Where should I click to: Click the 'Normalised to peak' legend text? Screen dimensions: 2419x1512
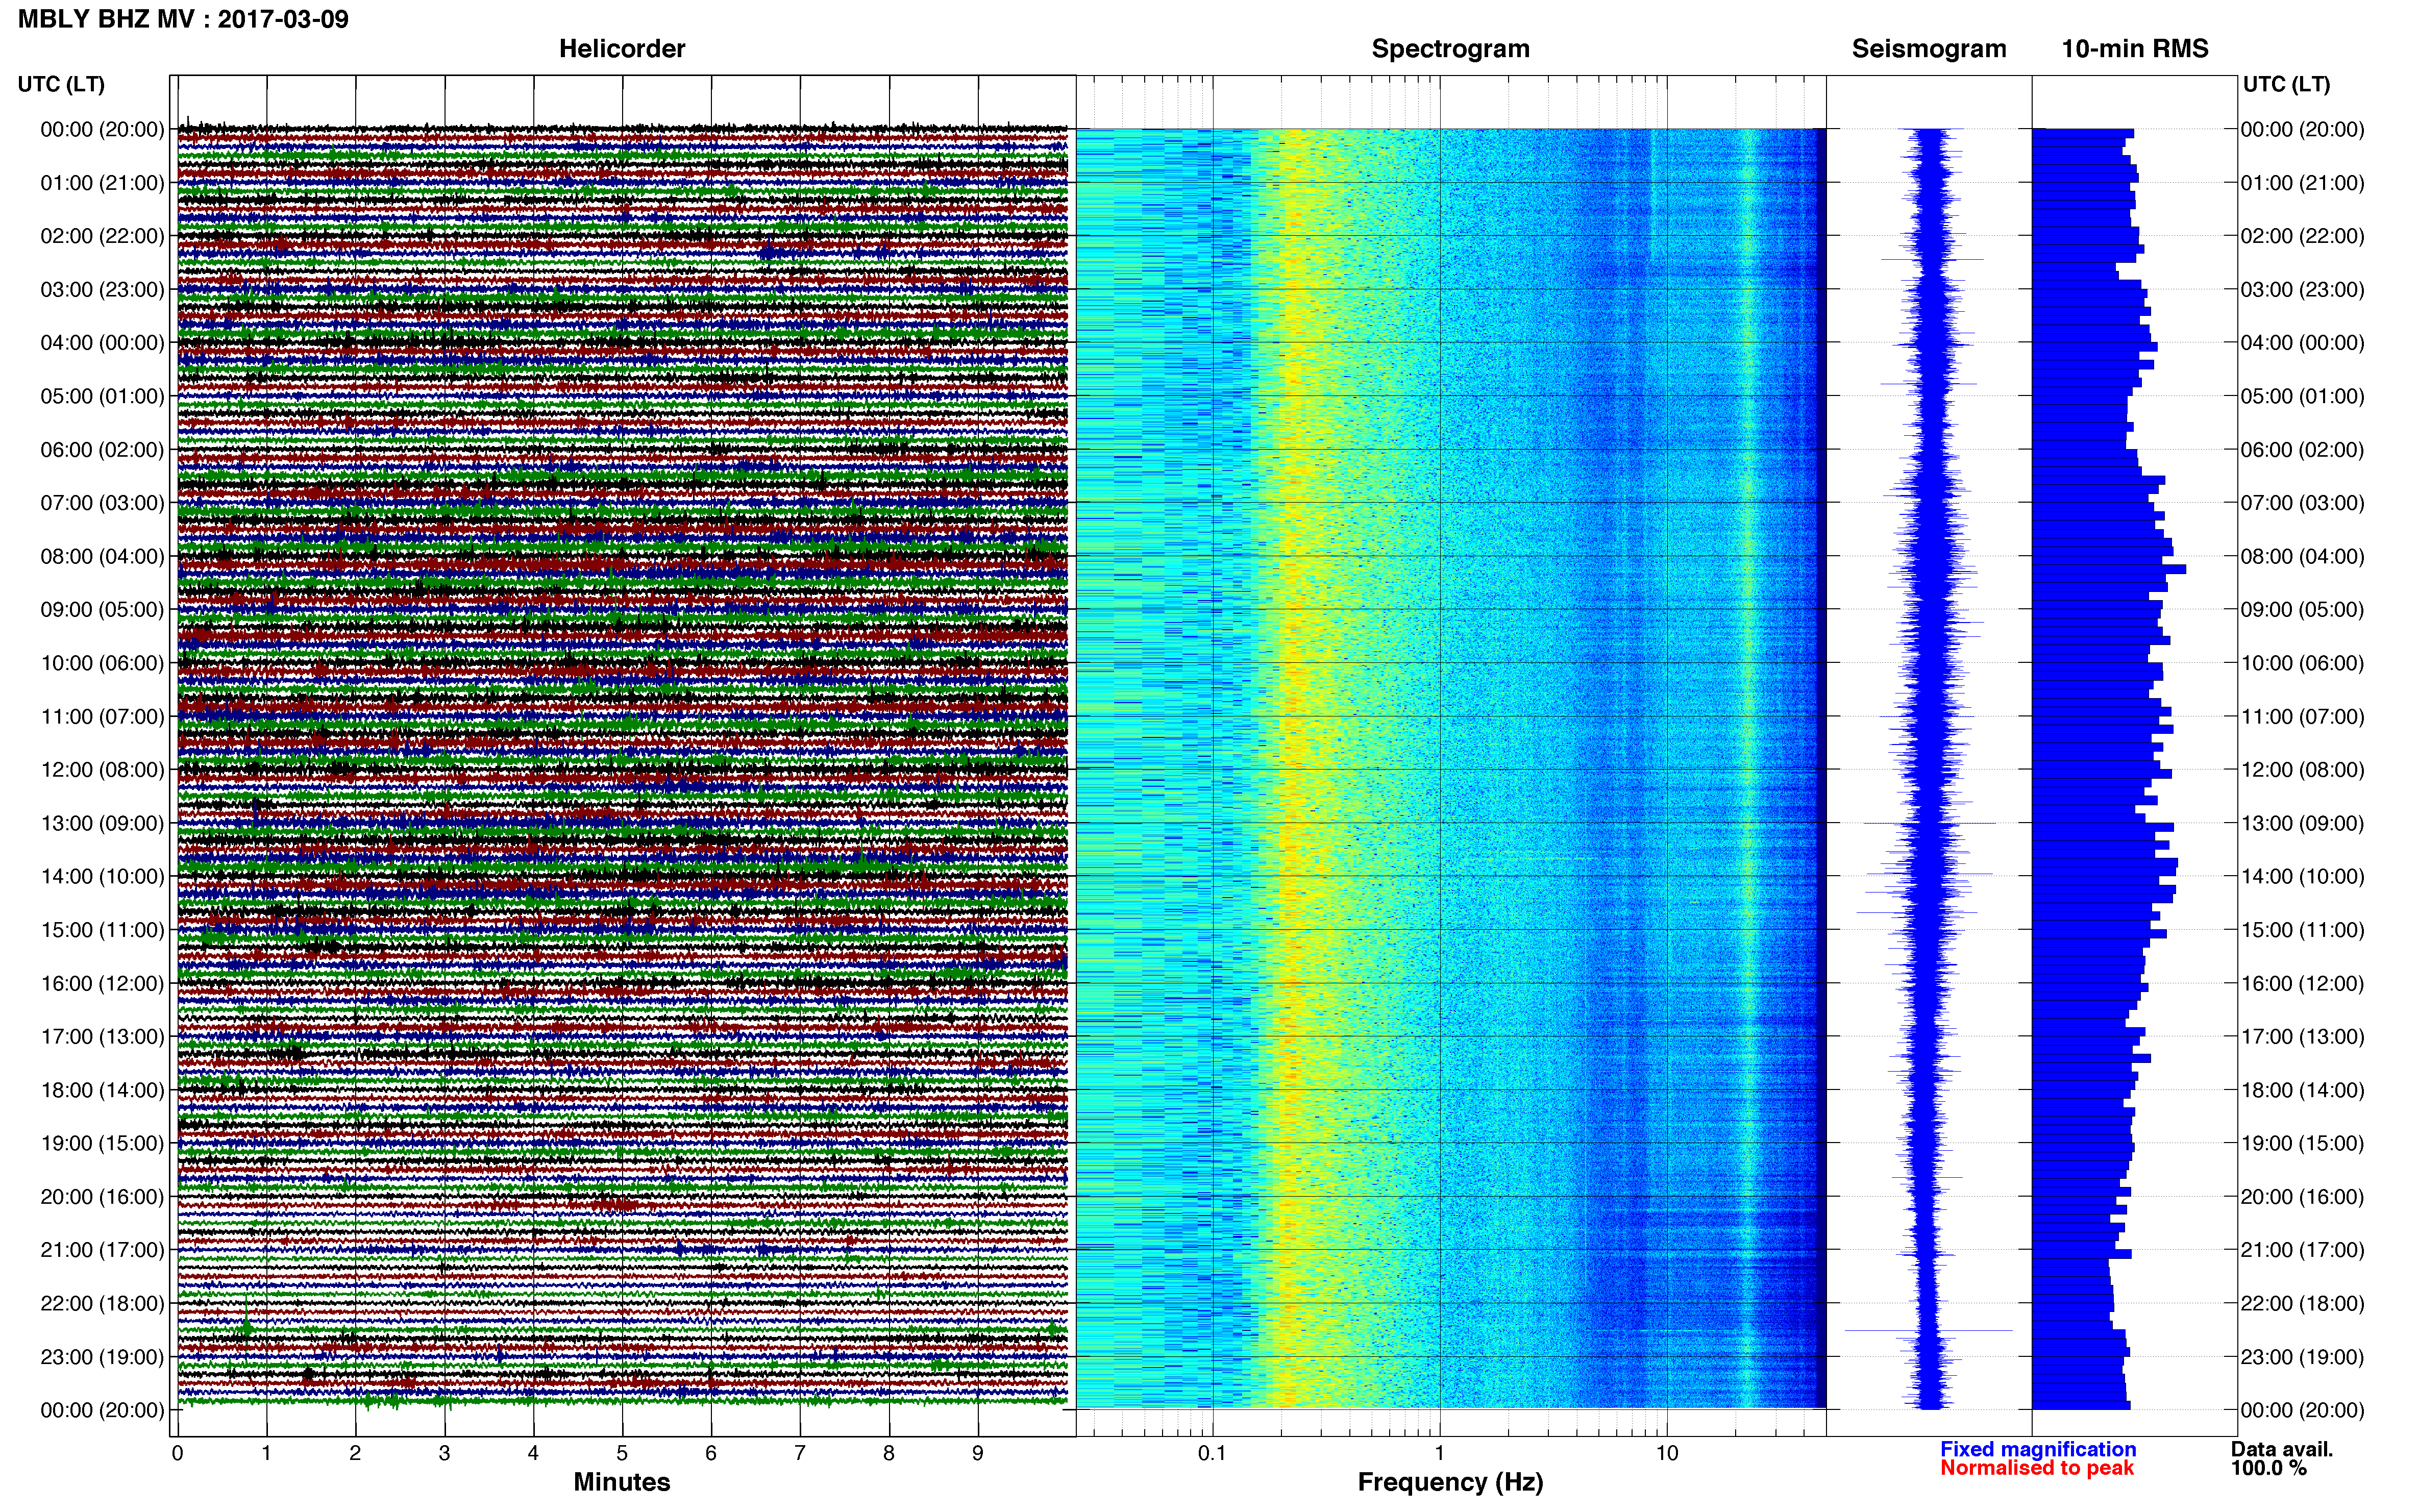click(x=2037, y=1468)
